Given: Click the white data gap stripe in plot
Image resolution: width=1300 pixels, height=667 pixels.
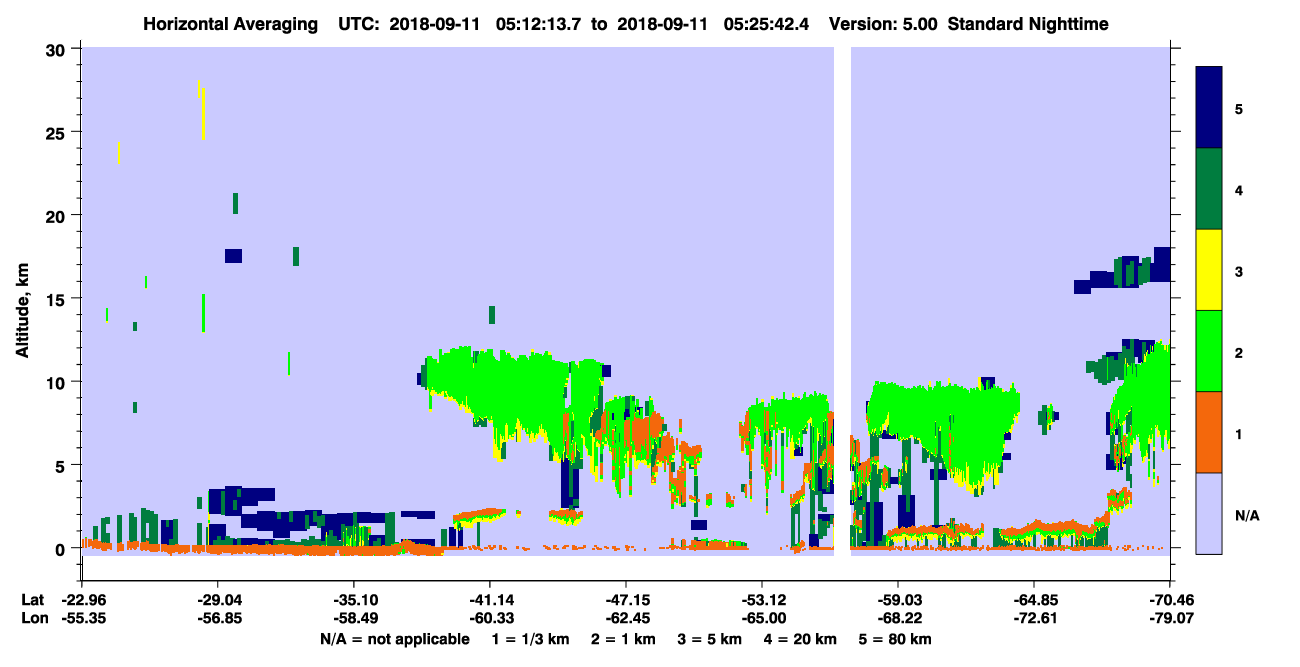Looking at the screenshot, I should click(x=842, y=301).
